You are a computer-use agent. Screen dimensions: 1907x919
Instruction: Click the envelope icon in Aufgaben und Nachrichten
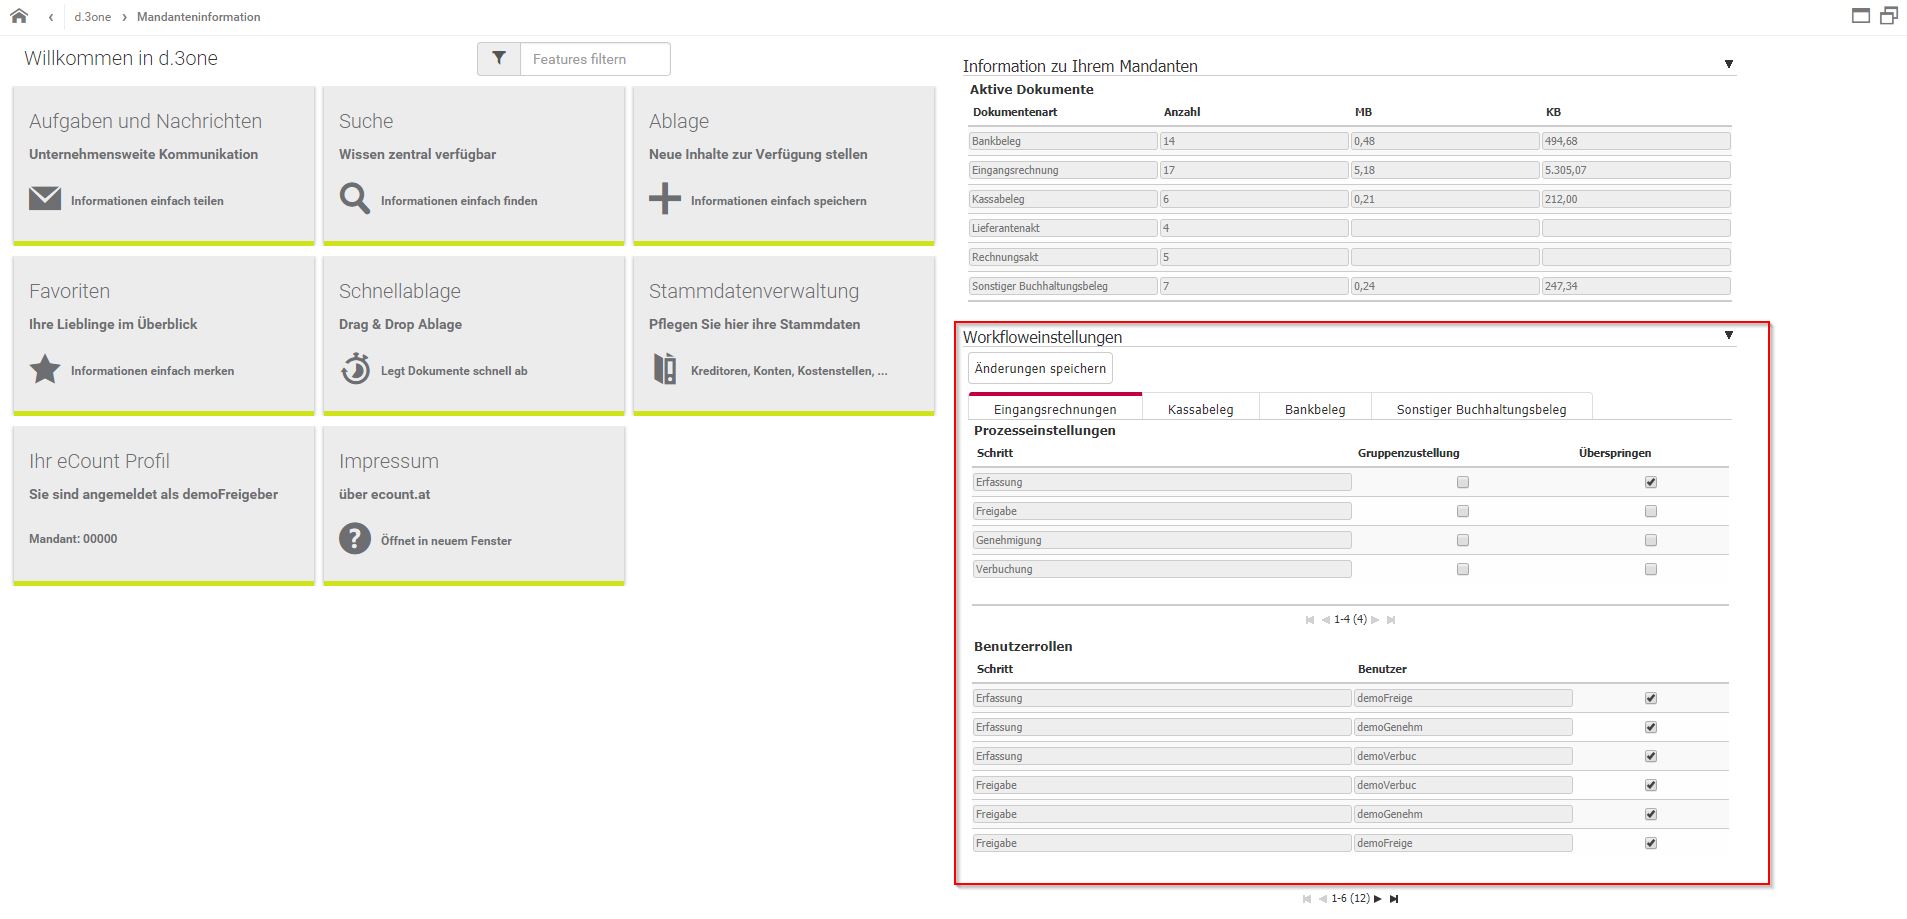[x=45, y=199]
